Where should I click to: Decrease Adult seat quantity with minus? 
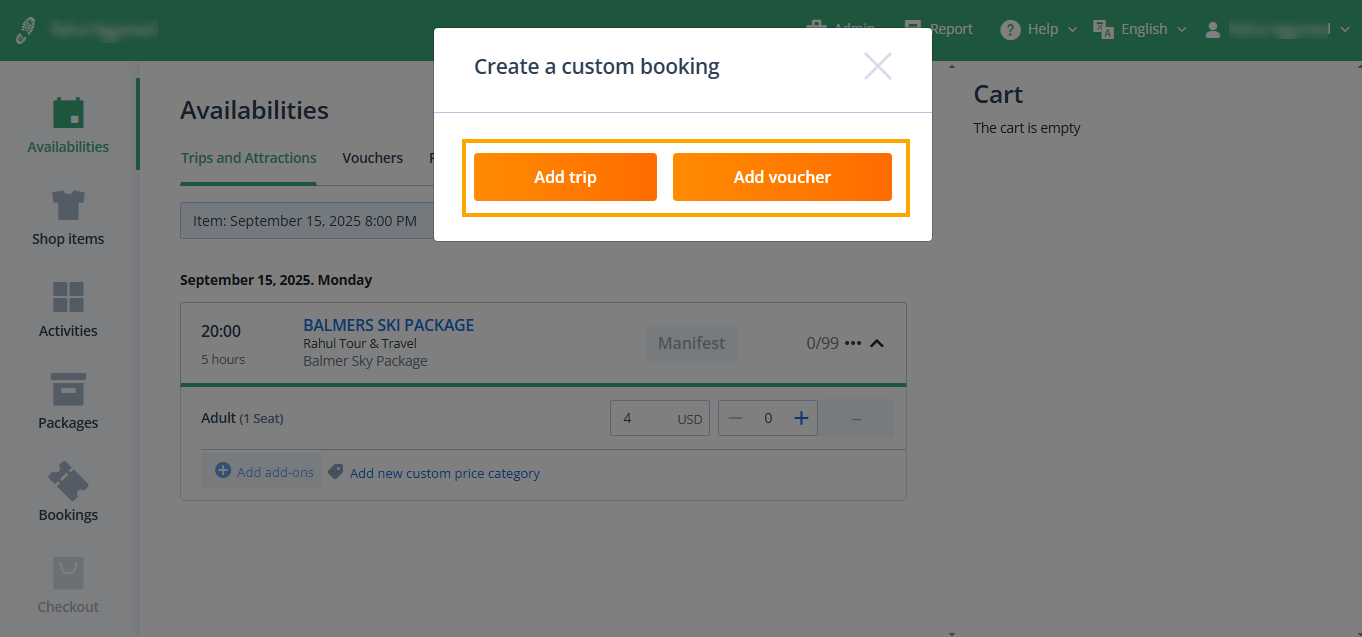(x=736, y=419)
